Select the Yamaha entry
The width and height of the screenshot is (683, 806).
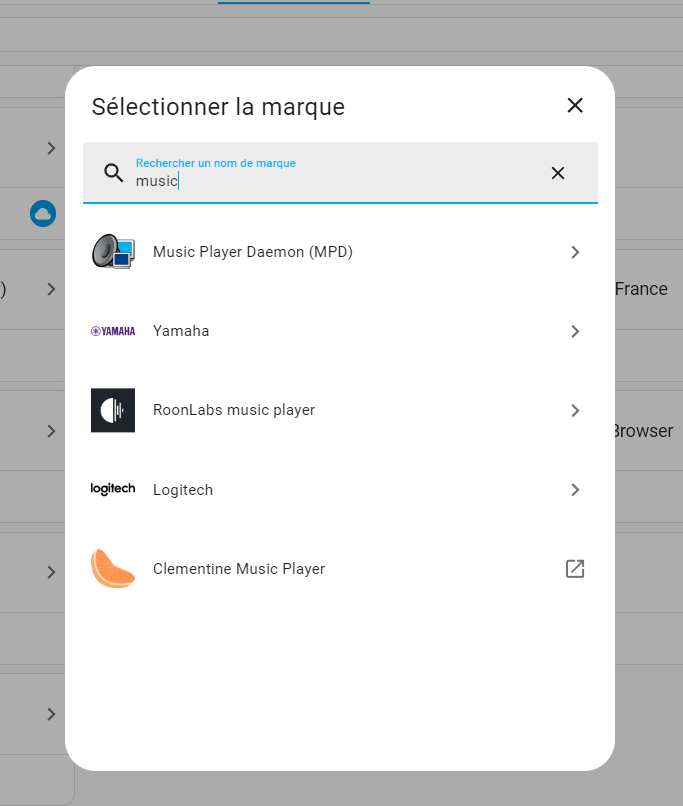(x=340, y=331)
